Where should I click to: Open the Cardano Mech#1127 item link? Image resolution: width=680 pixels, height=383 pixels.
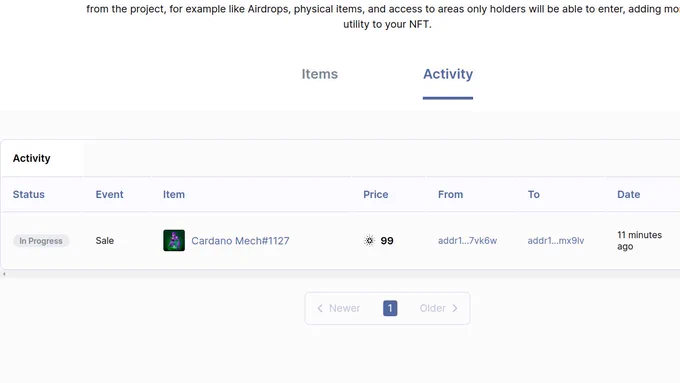tap(240, 241)
